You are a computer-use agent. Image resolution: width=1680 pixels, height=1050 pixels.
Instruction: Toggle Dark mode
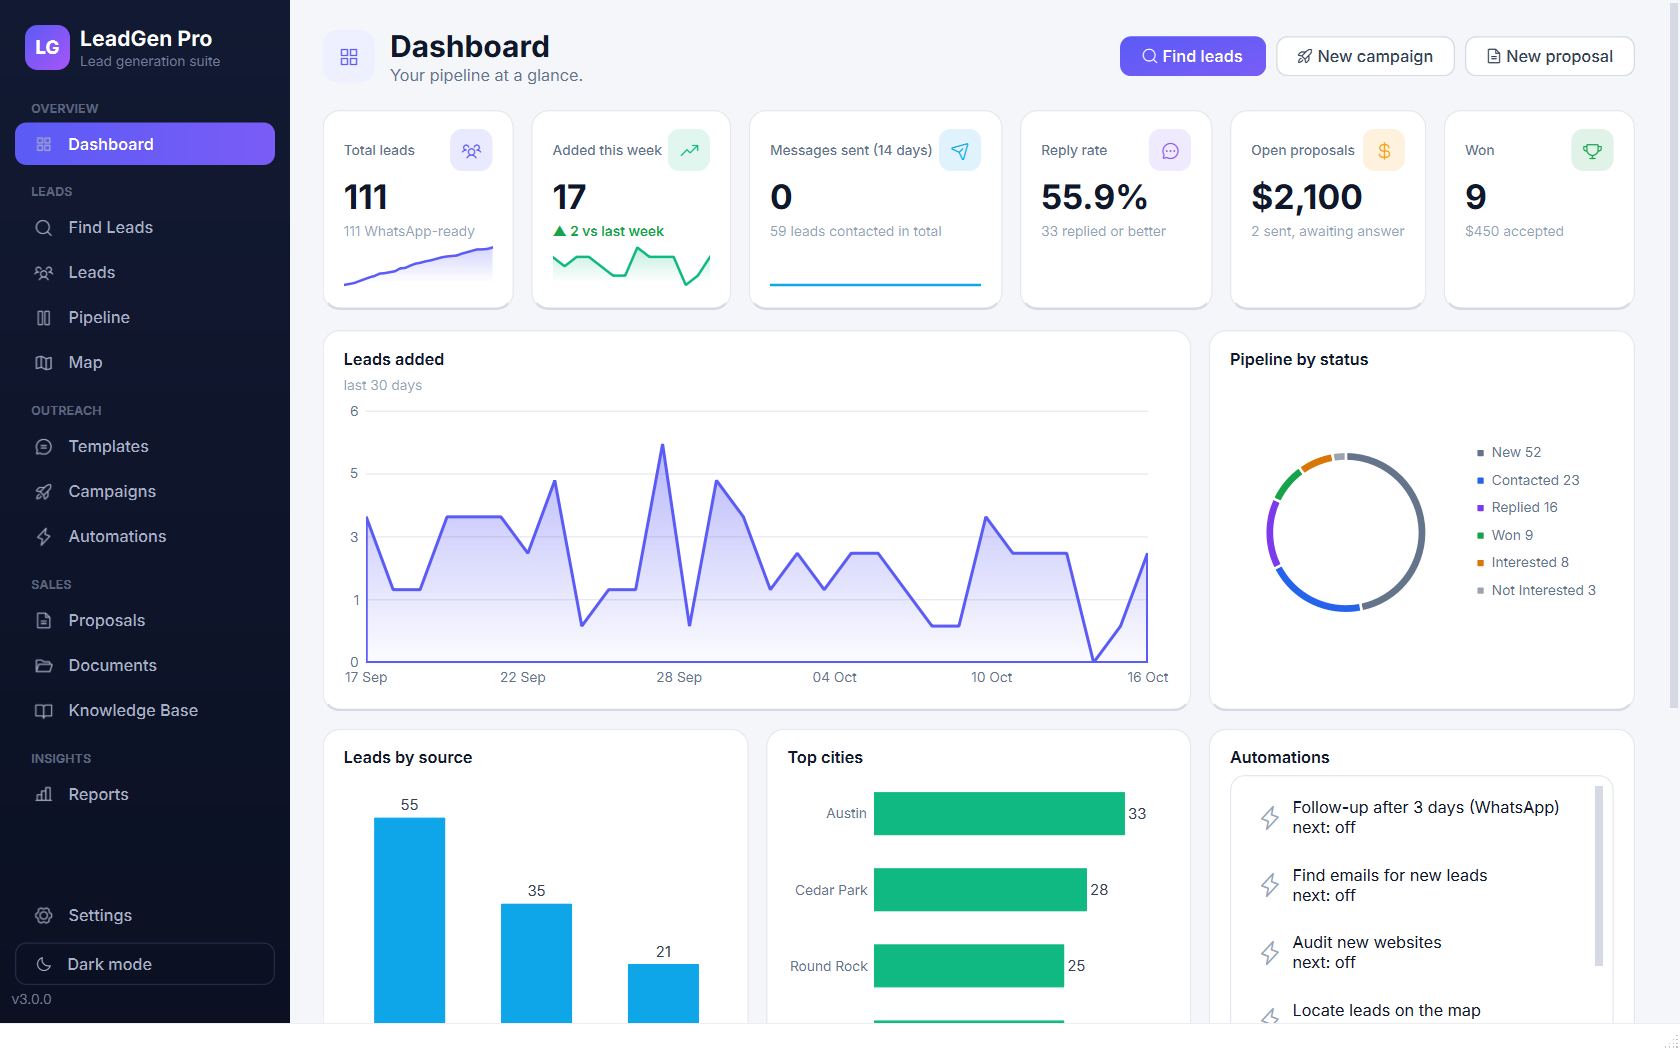(145, 964)
